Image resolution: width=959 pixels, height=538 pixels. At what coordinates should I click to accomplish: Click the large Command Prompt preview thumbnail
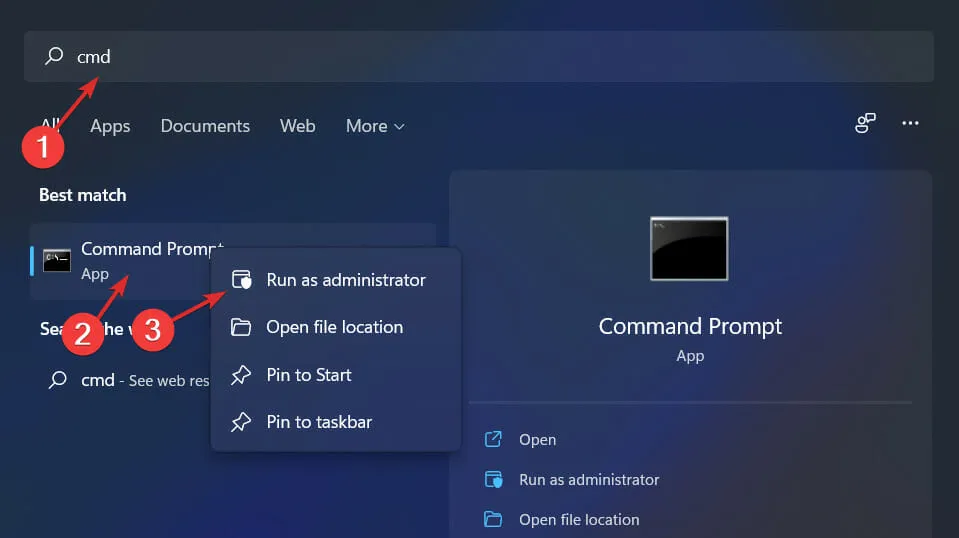coord(689,248)
